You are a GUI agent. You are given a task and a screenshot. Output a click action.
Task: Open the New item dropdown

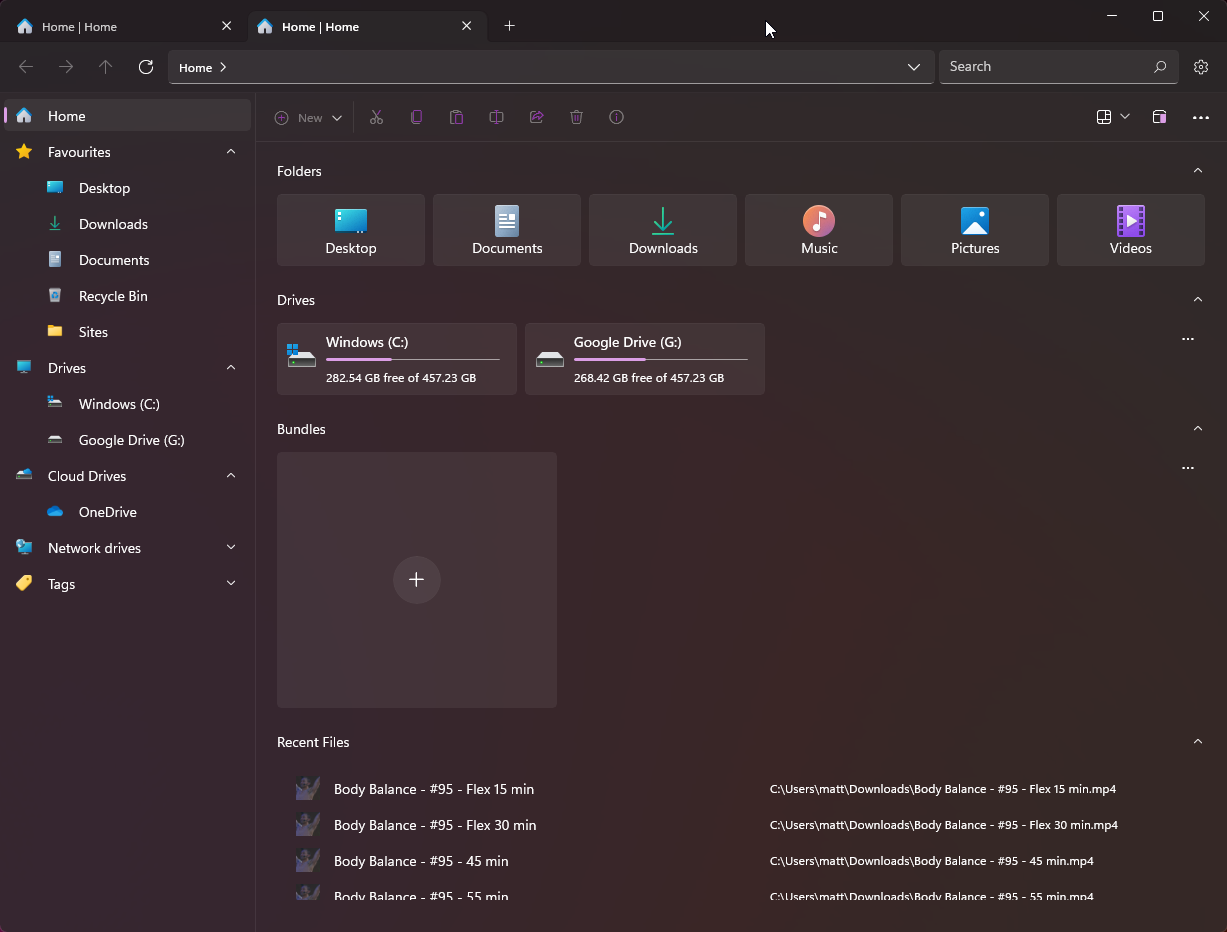(309, 117)
